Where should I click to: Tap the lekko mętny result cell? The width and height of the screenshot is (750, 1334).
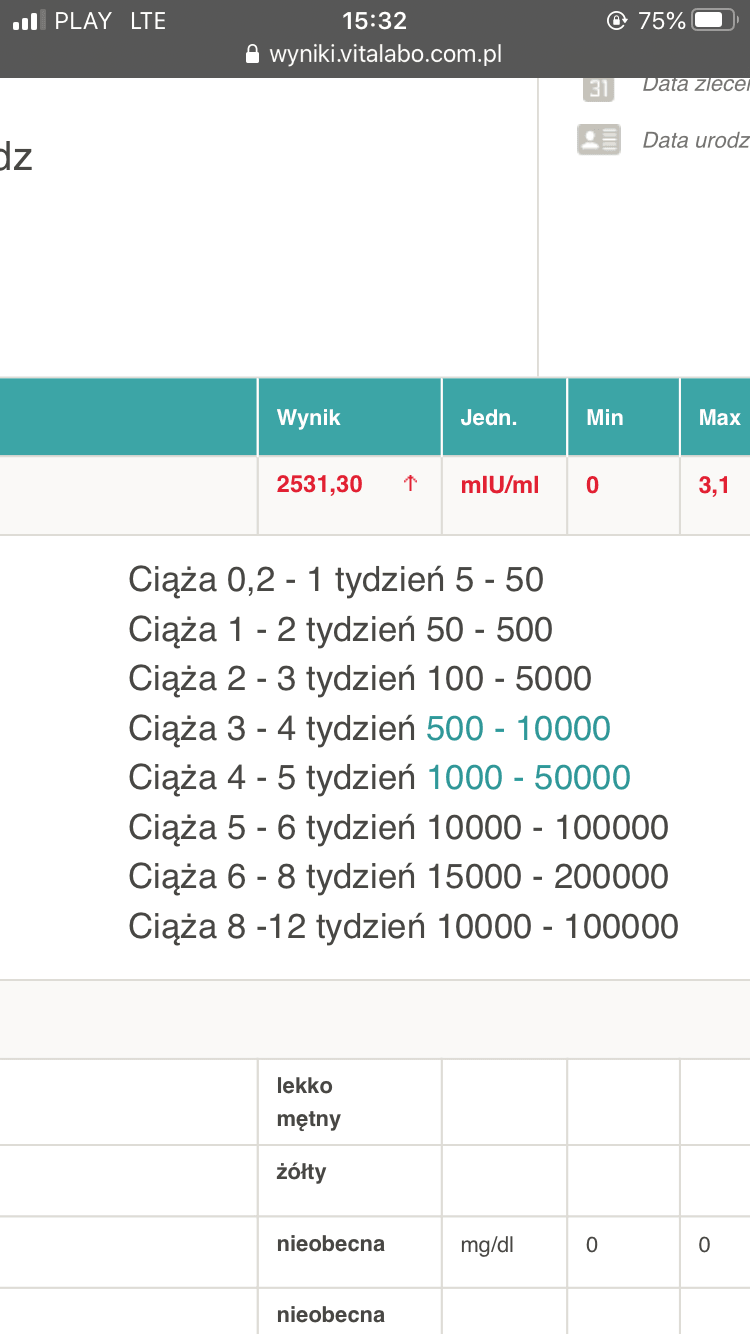tap(309, 1102)
